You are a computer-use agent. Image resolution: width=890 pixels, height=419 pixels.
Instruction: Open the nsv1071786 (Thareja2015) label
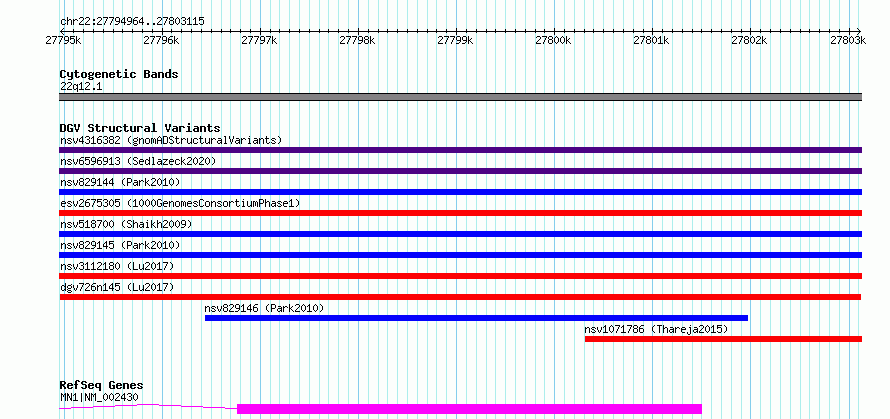pos(656,329)
